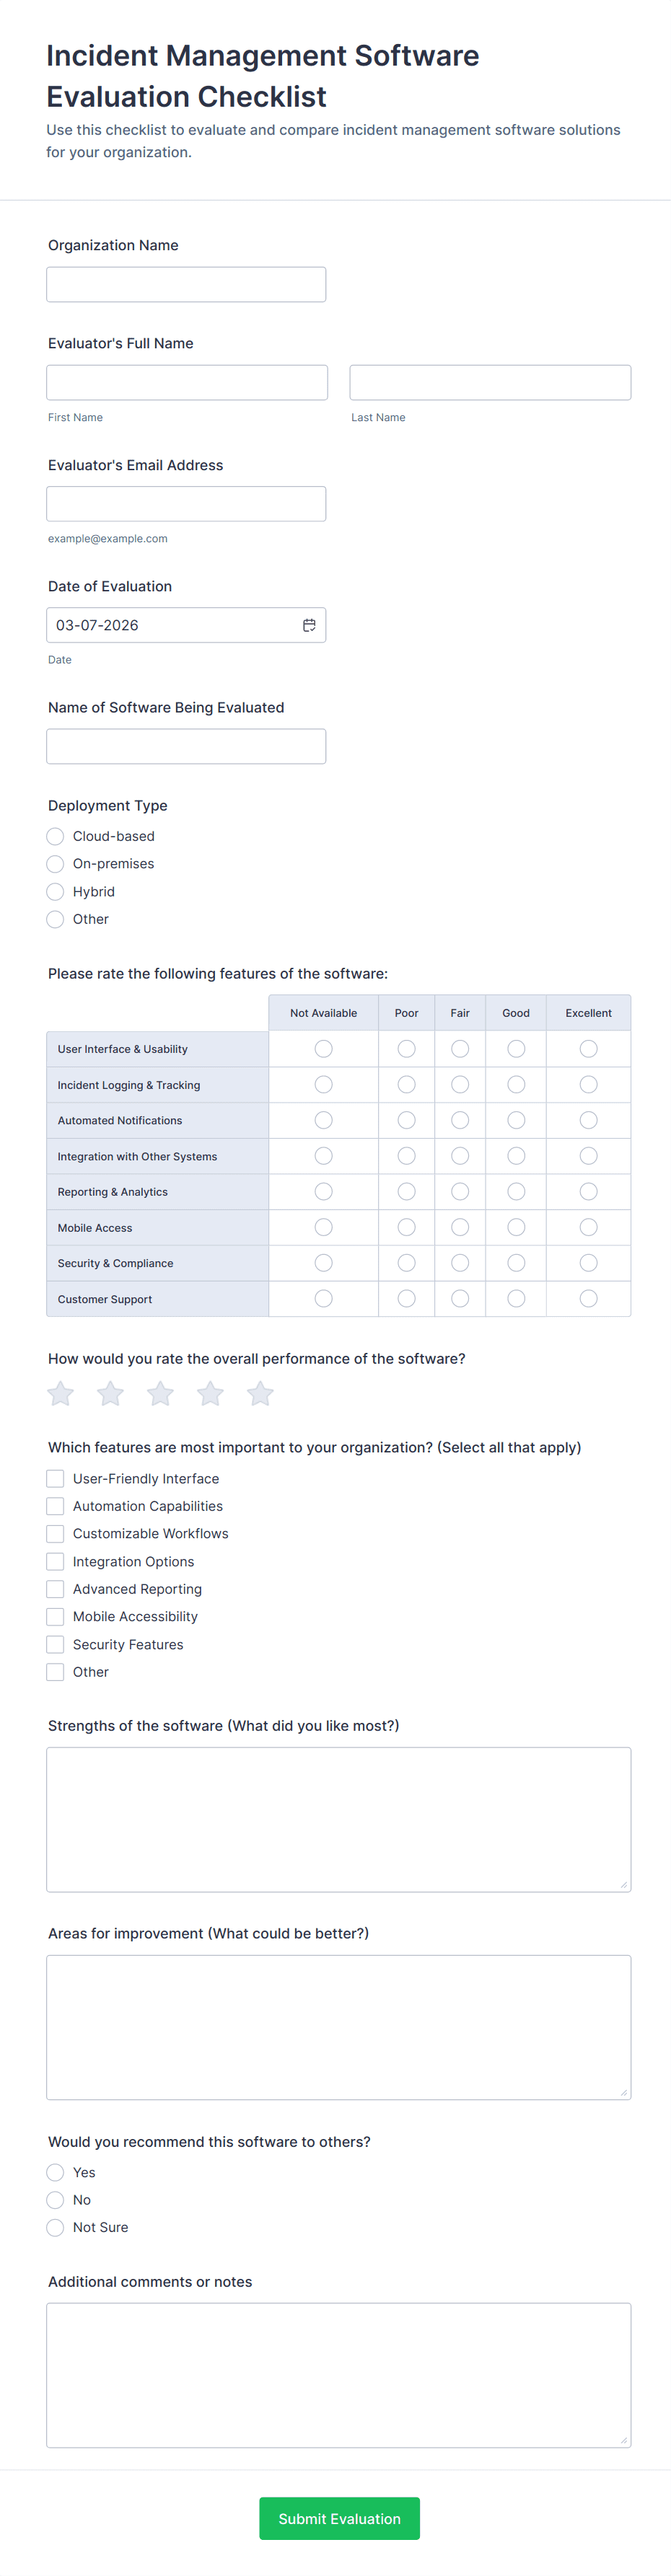This screenshot has height=2576, width=671.
Task: Choose Hybrid deployment option
Action: (56, 892)
